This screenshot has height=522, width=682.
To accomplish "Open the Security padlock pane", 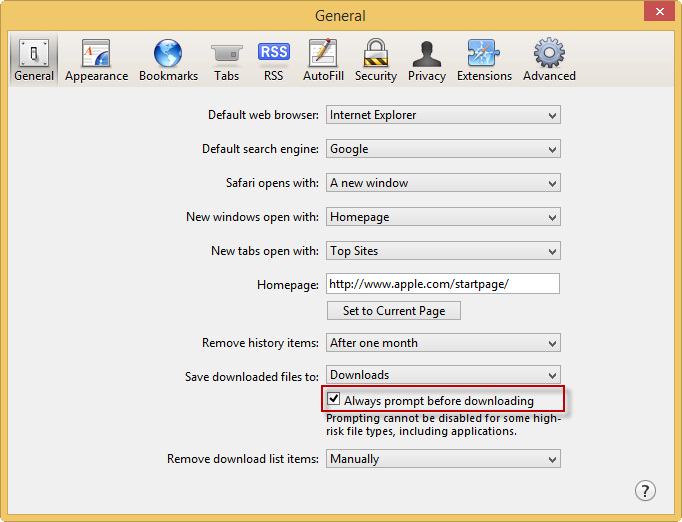I will [376, 60].
